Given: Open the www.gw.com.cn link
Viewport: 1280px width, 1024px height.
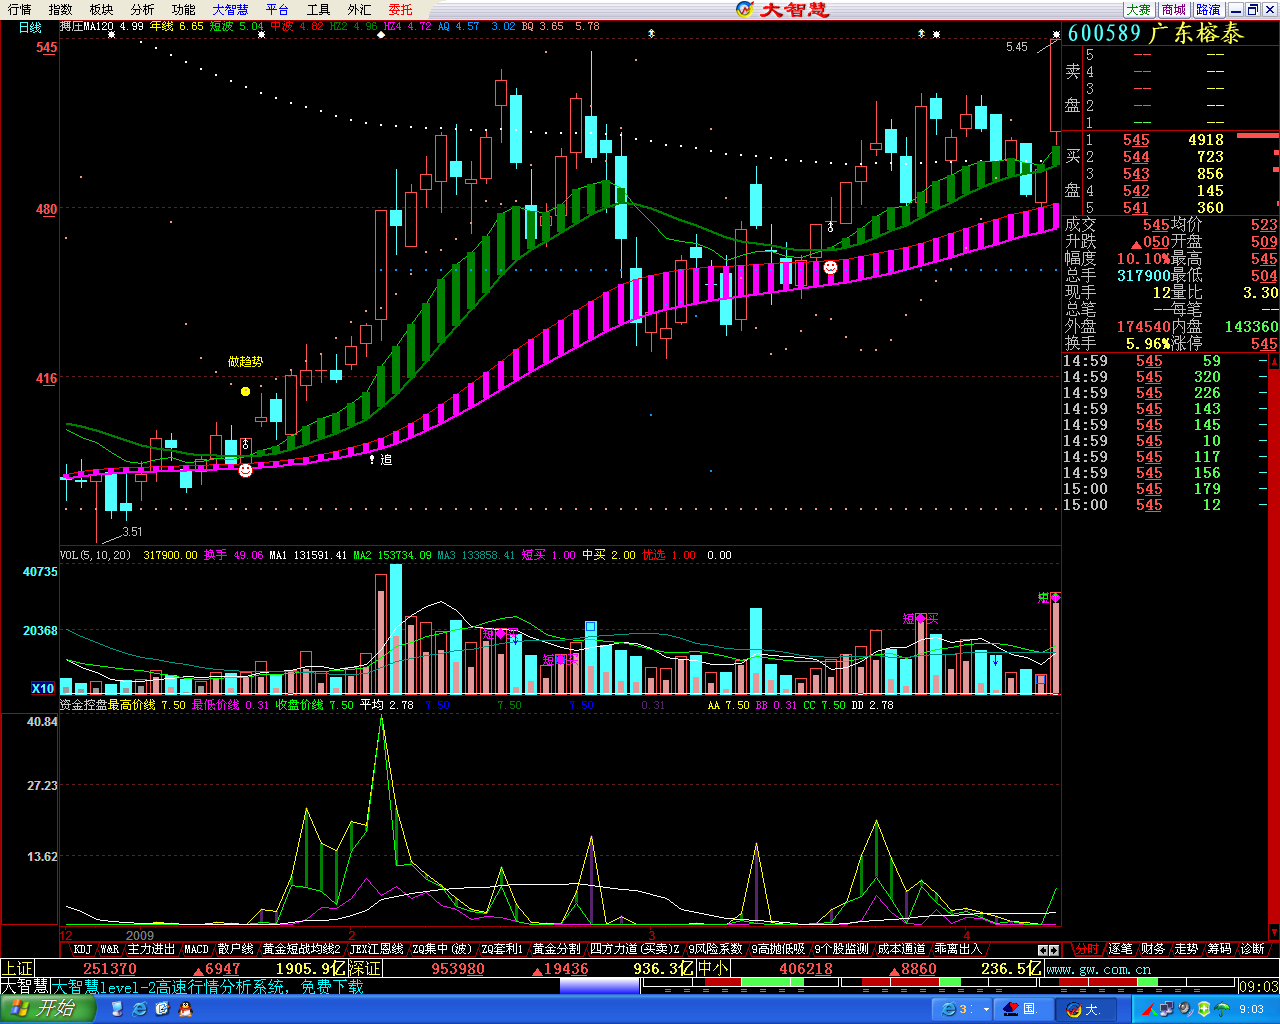Looking at the screenshot, I should pos(1099,969).
